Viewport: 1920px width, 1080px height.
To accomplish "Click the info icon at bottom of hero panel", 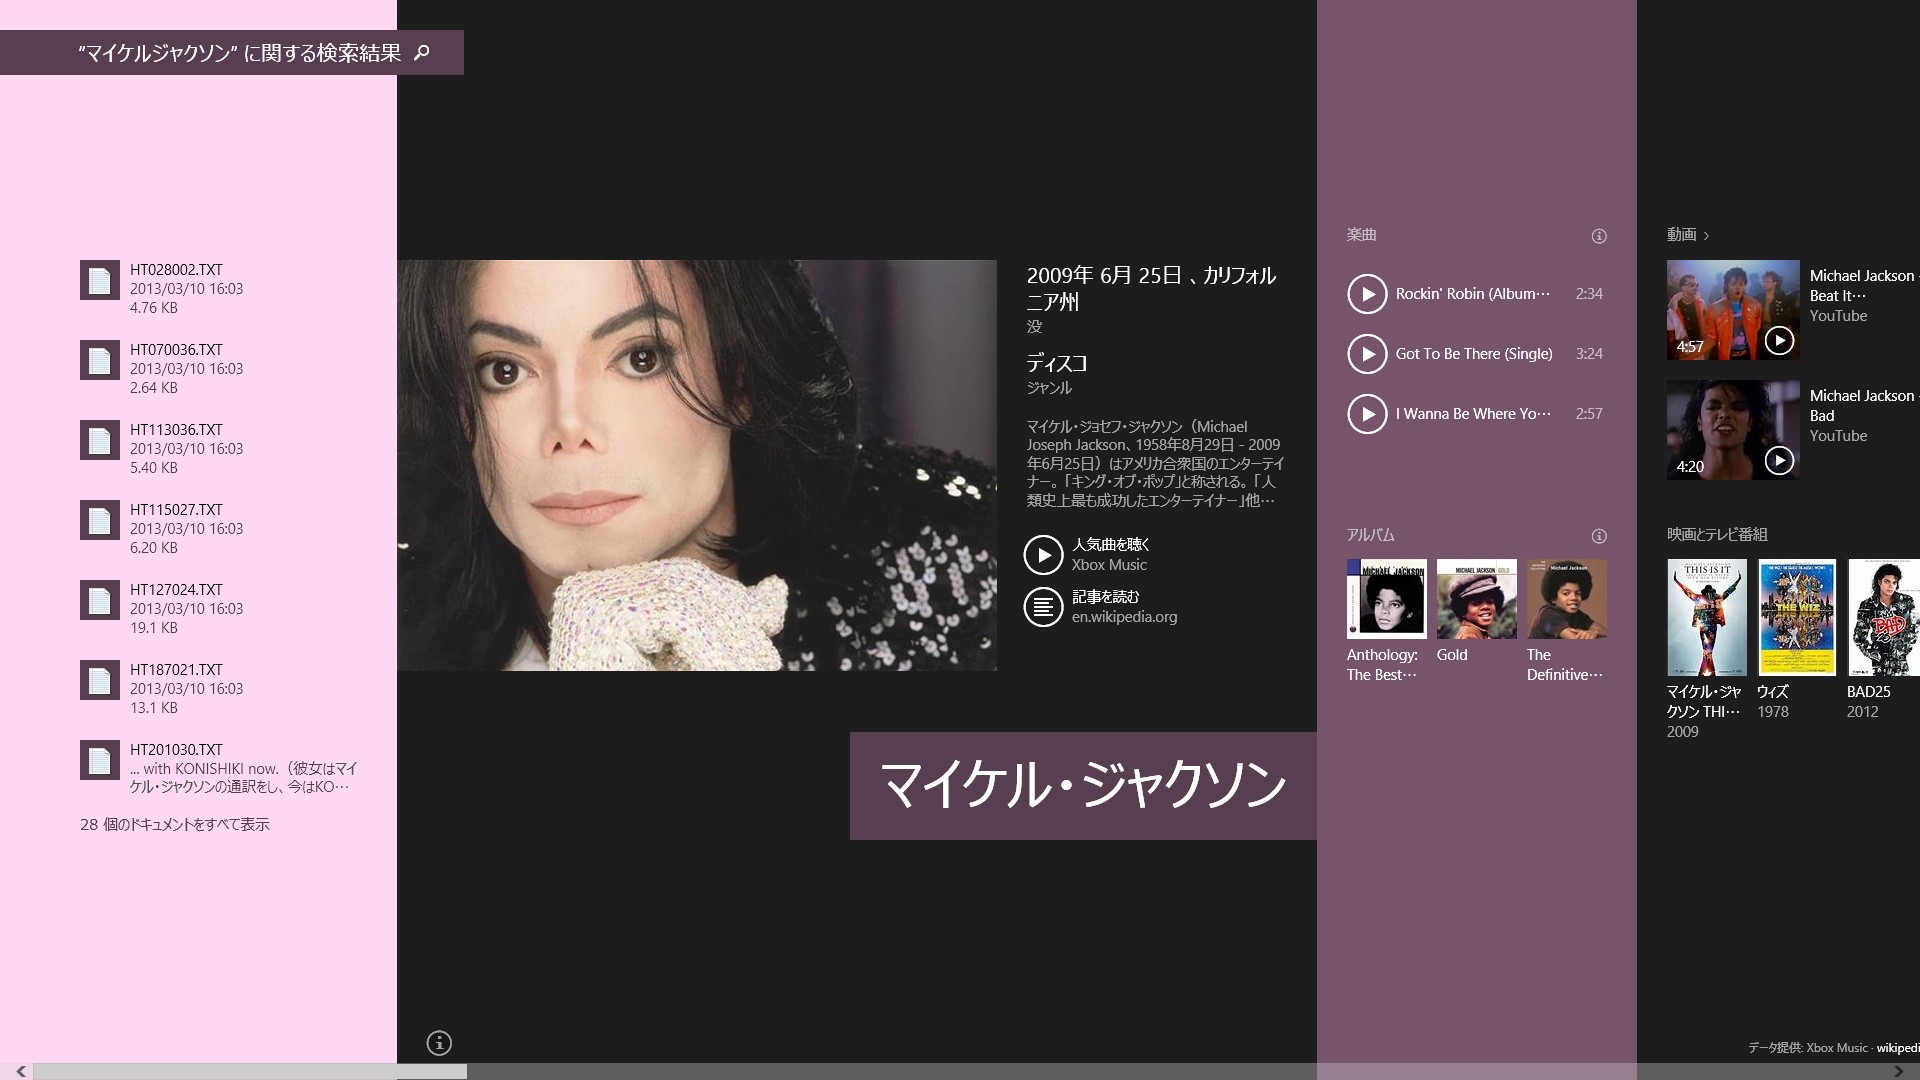I will [x=439, y=1043].
